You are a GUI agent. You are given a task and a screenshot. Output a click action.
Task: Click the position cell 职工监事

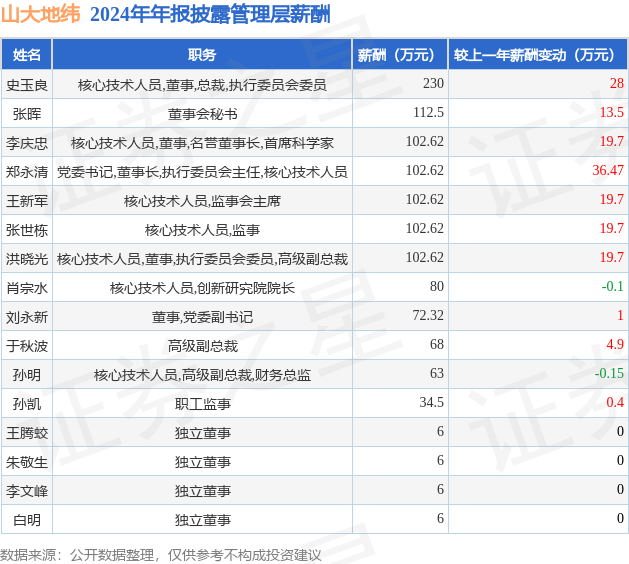point(203,404)
